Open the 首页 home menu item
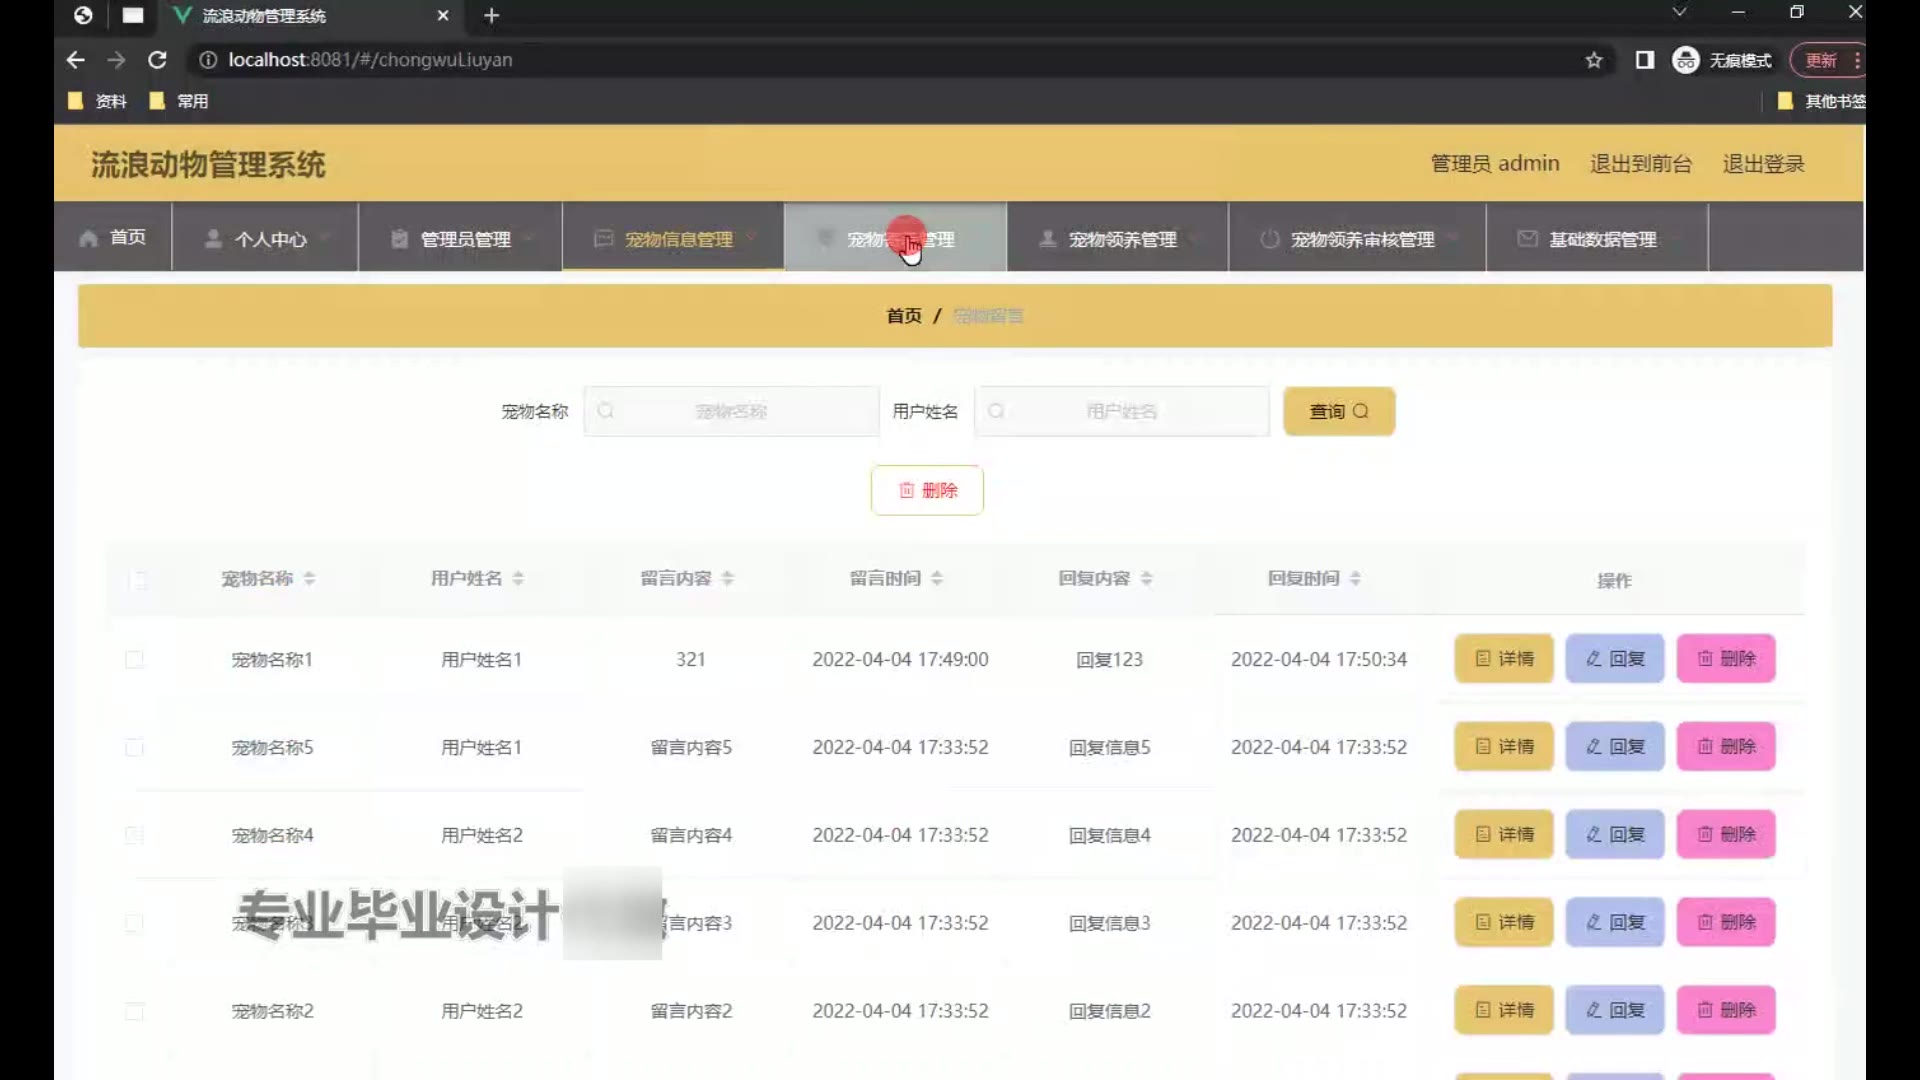Image resolution: width=1920 pixels, height=1080 pixels. [113, 237]
